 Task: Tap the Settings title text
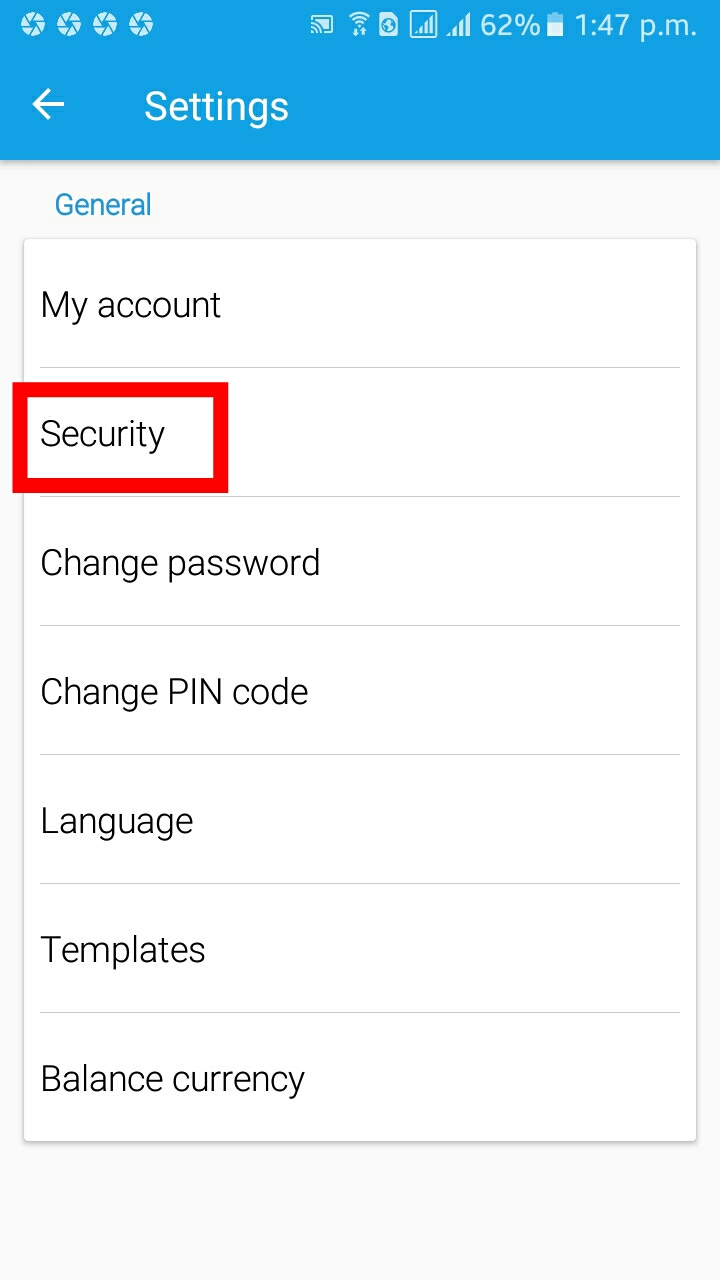(216, 106)
